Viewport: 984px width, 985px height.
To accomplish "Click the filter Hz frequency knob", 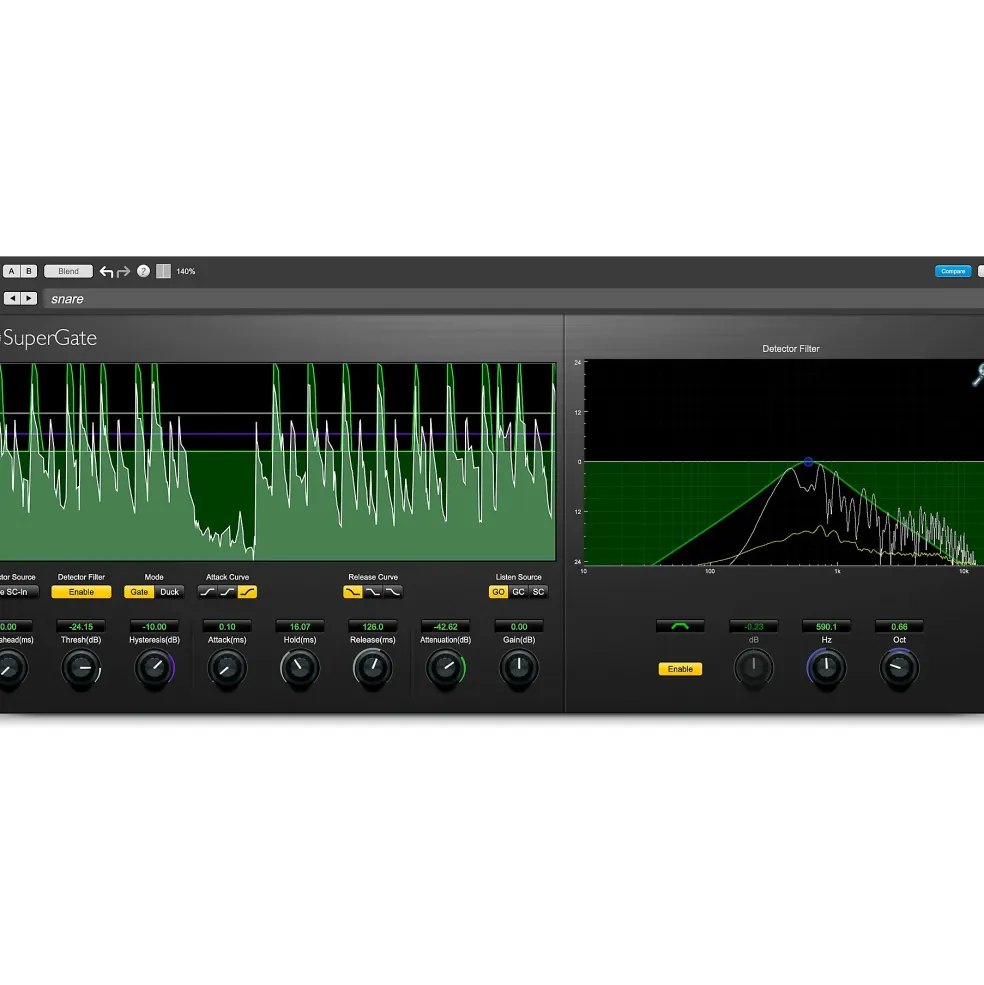I will (x=826, y=668).
